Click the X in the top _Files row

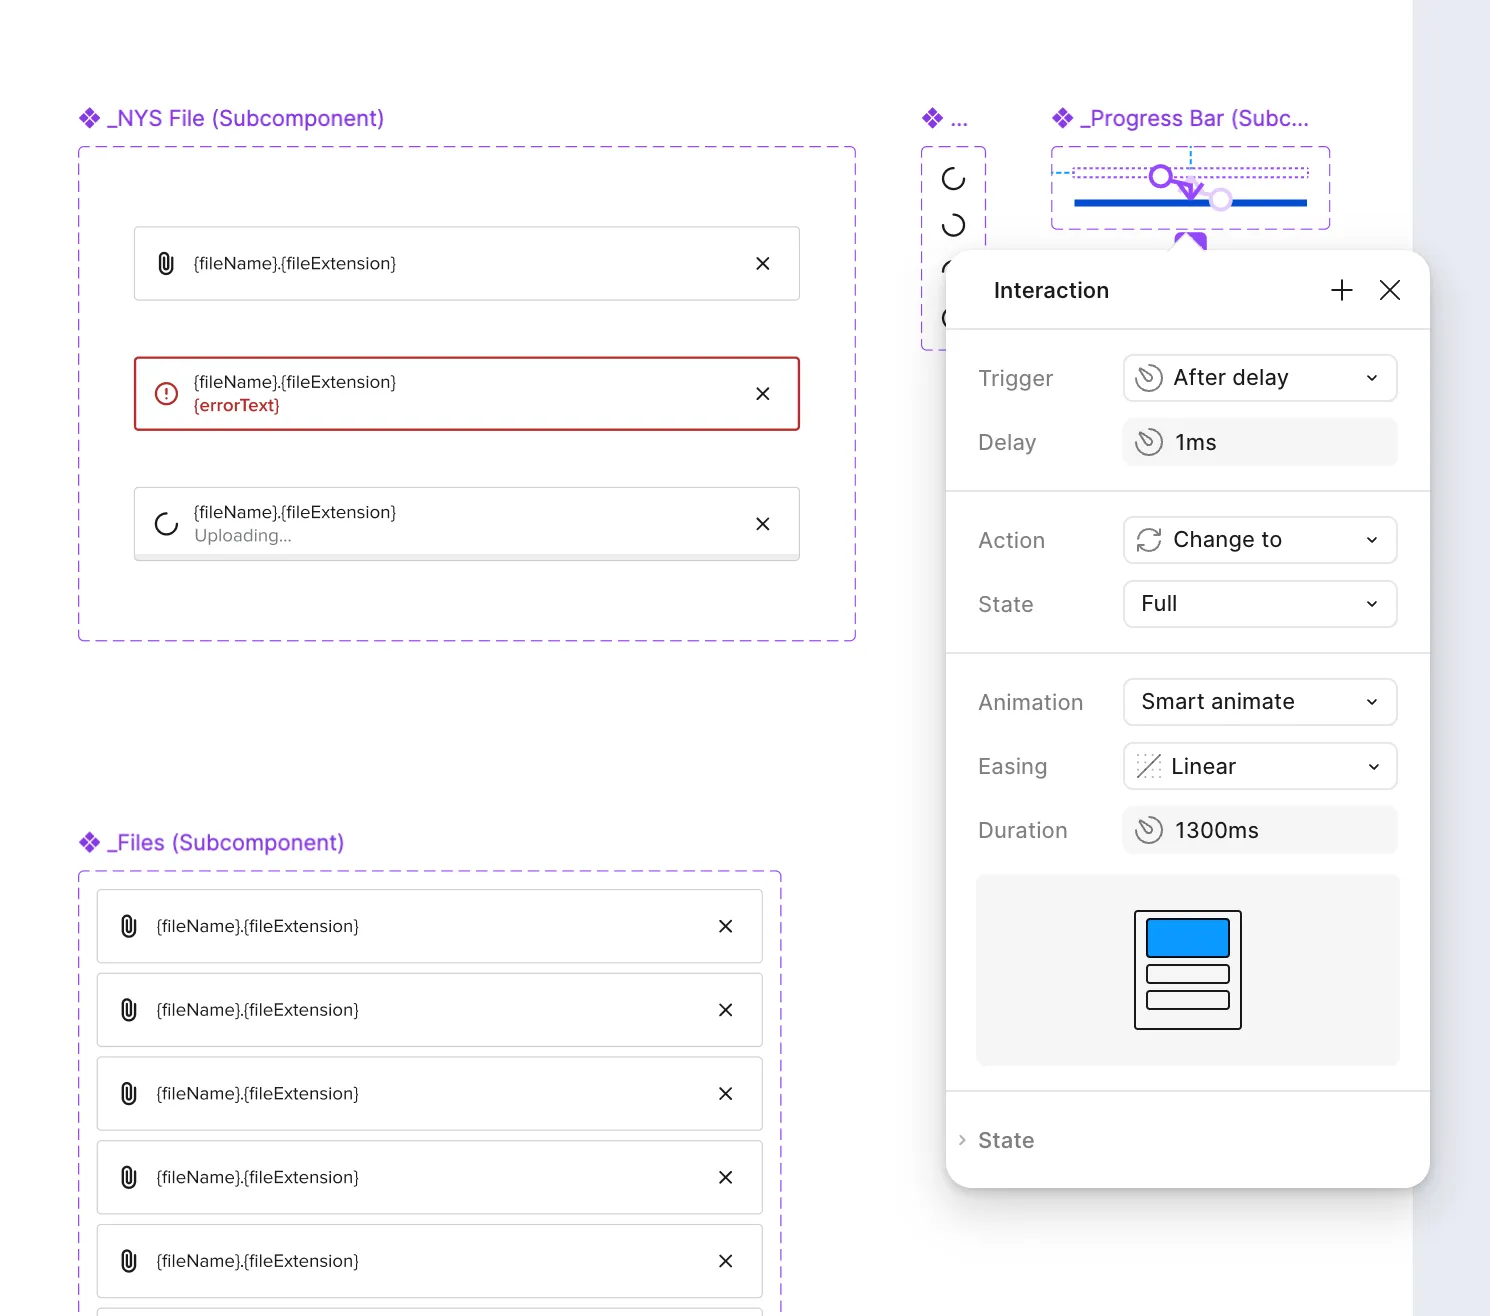tap(726, 926)
